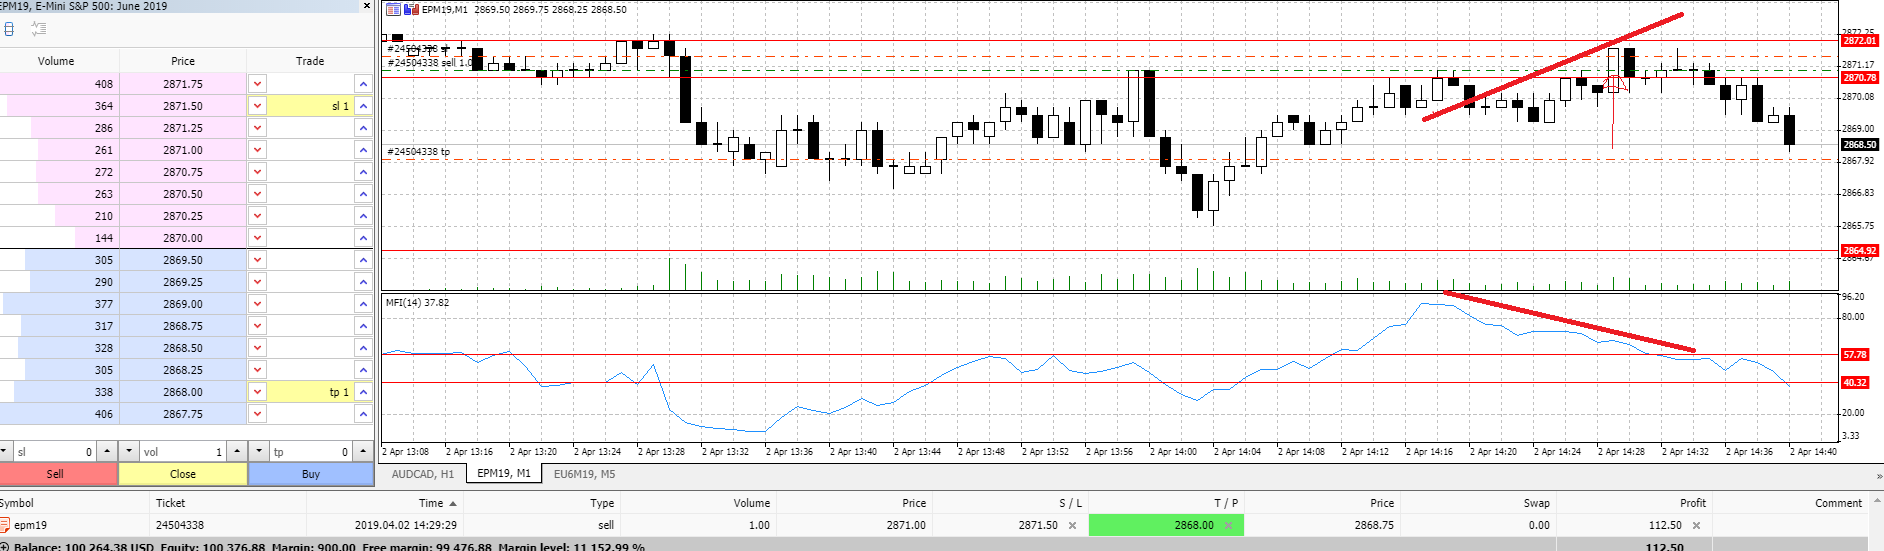Click blue up arrow at price 2871.75

coord(363,84)
